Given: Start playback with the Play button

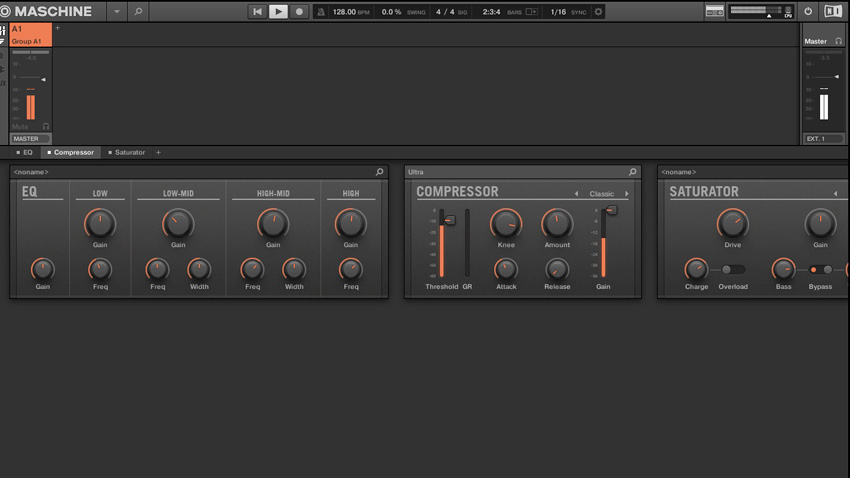Looking at the screenshot, I should pyautogui.click(x=278, y=11).
